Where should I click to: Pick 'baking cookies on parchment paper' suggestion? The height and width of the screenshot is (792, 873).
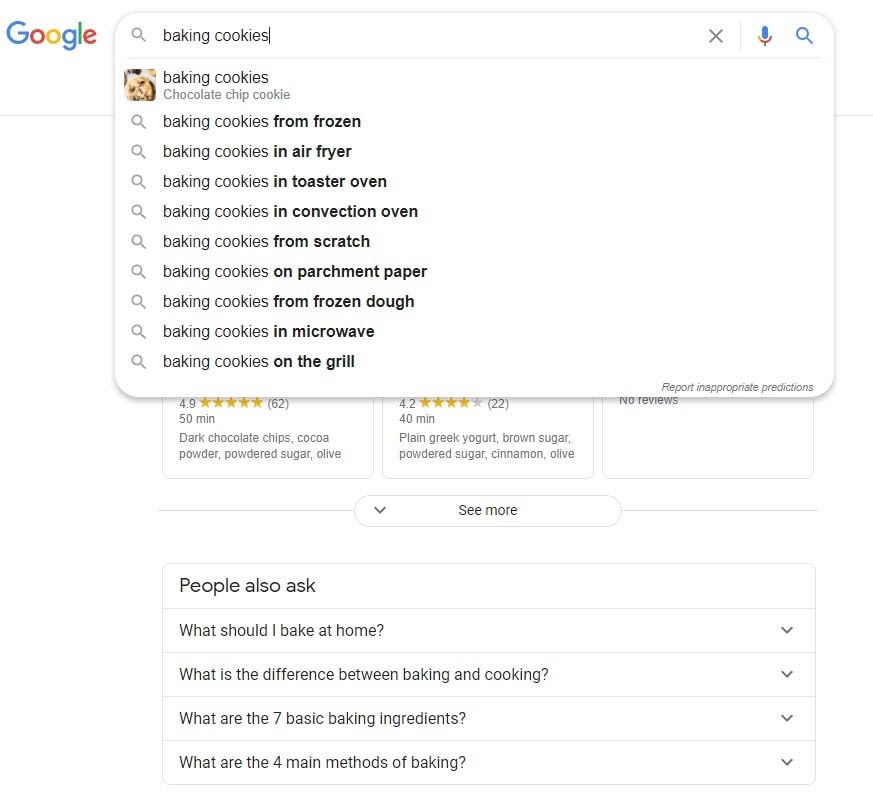(x=295, y=272)
